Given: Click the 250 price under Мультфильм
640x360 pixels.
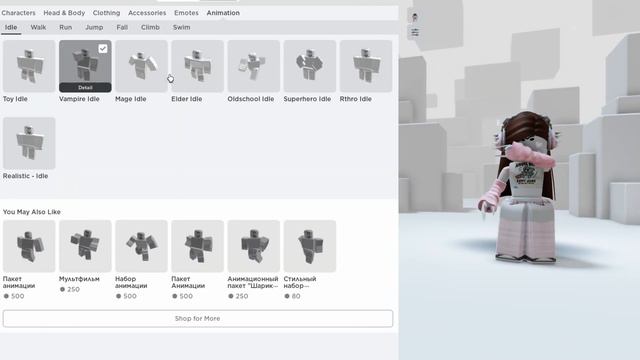Looking at the screenshot, I should point(70,289).
